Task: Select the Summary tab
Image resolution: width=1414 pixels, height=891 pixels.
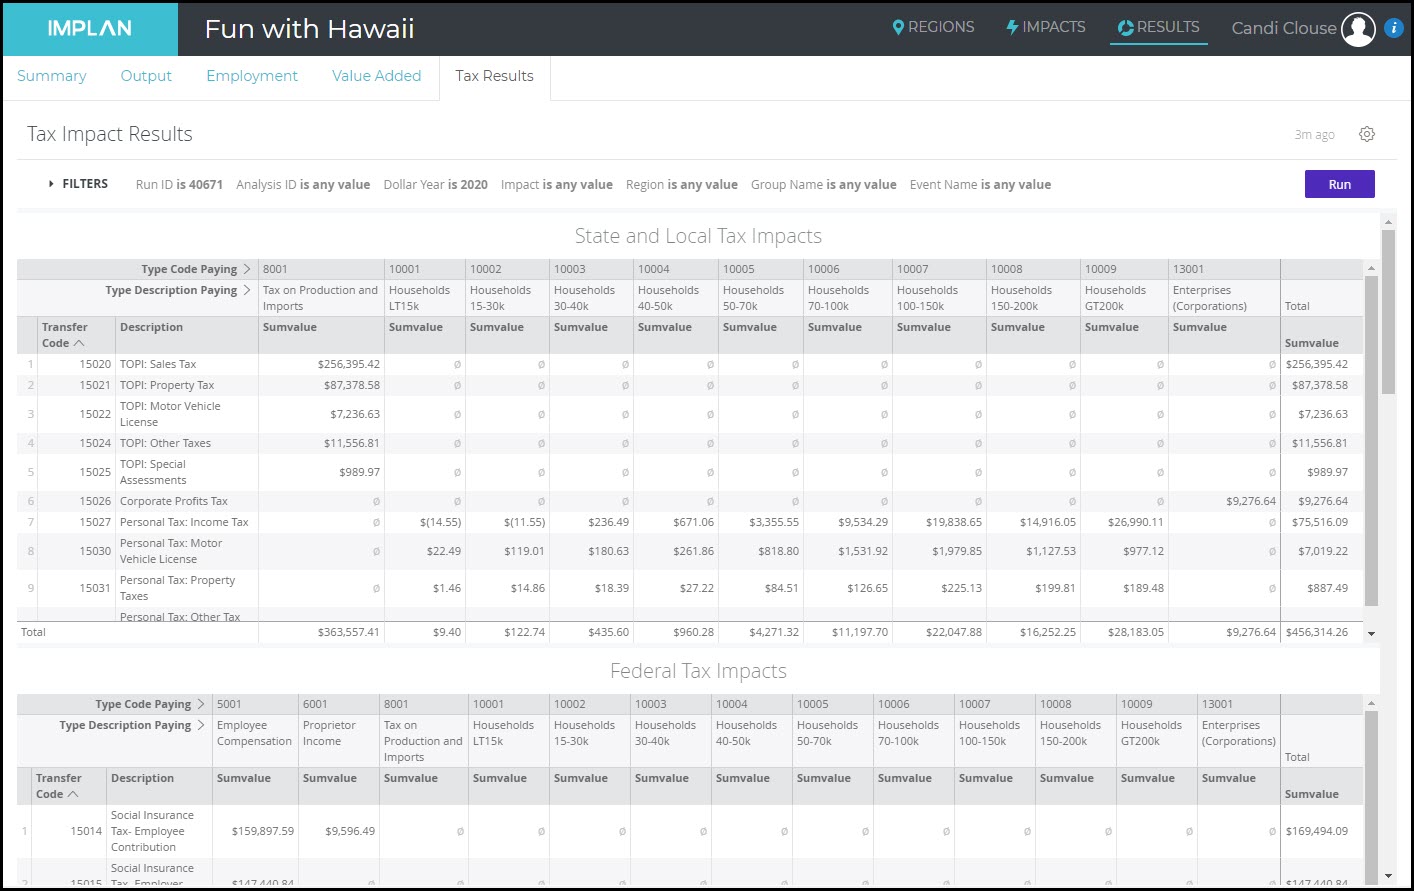Action: point(52,76)
